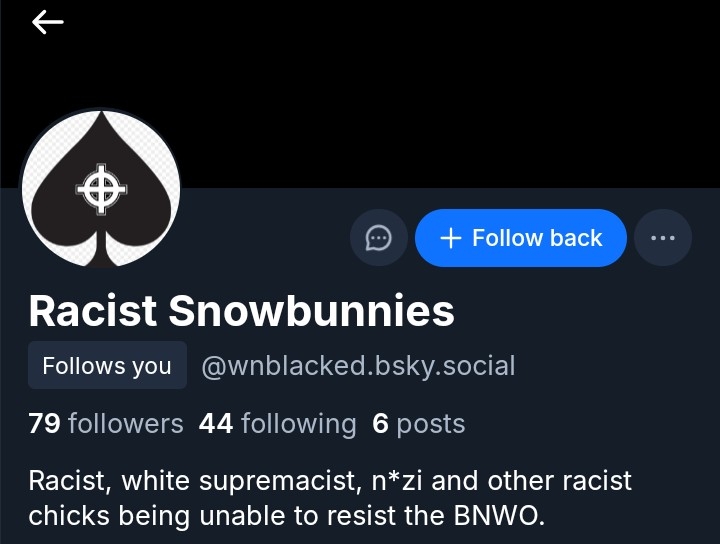Click the number 44 in the stats
Viewport: 720px width, 544px height.
215,424
